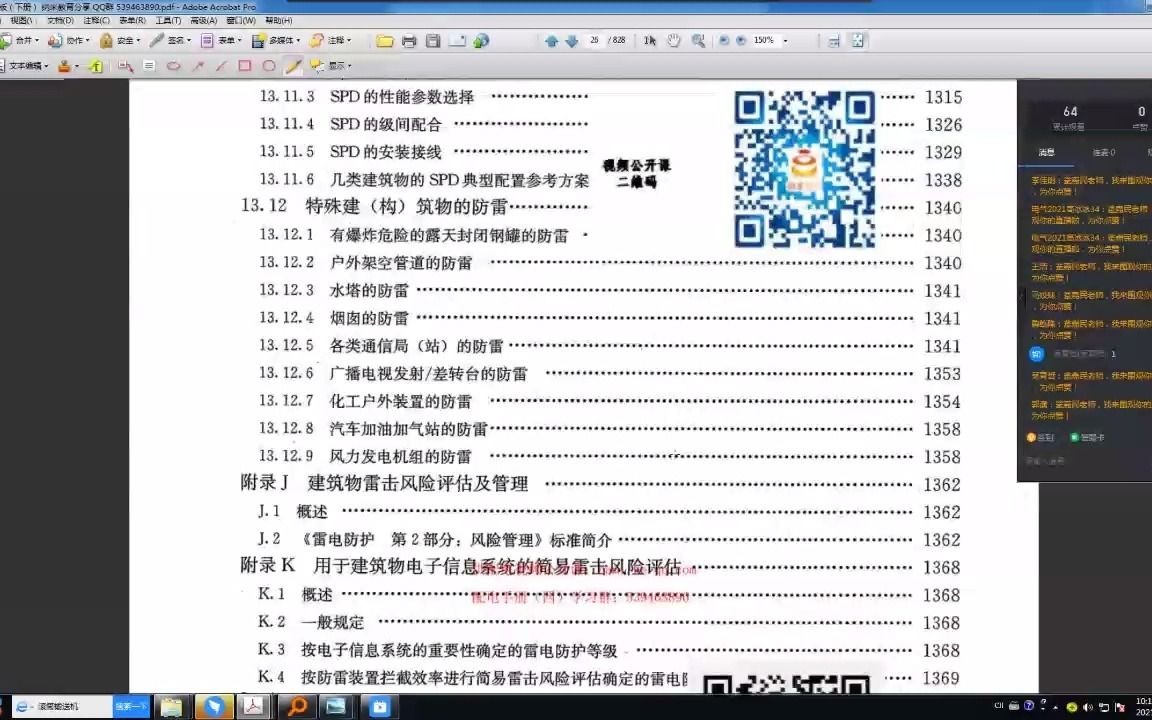Click the Print icon
Screen dimensions: 1152x720
(409, 41)
